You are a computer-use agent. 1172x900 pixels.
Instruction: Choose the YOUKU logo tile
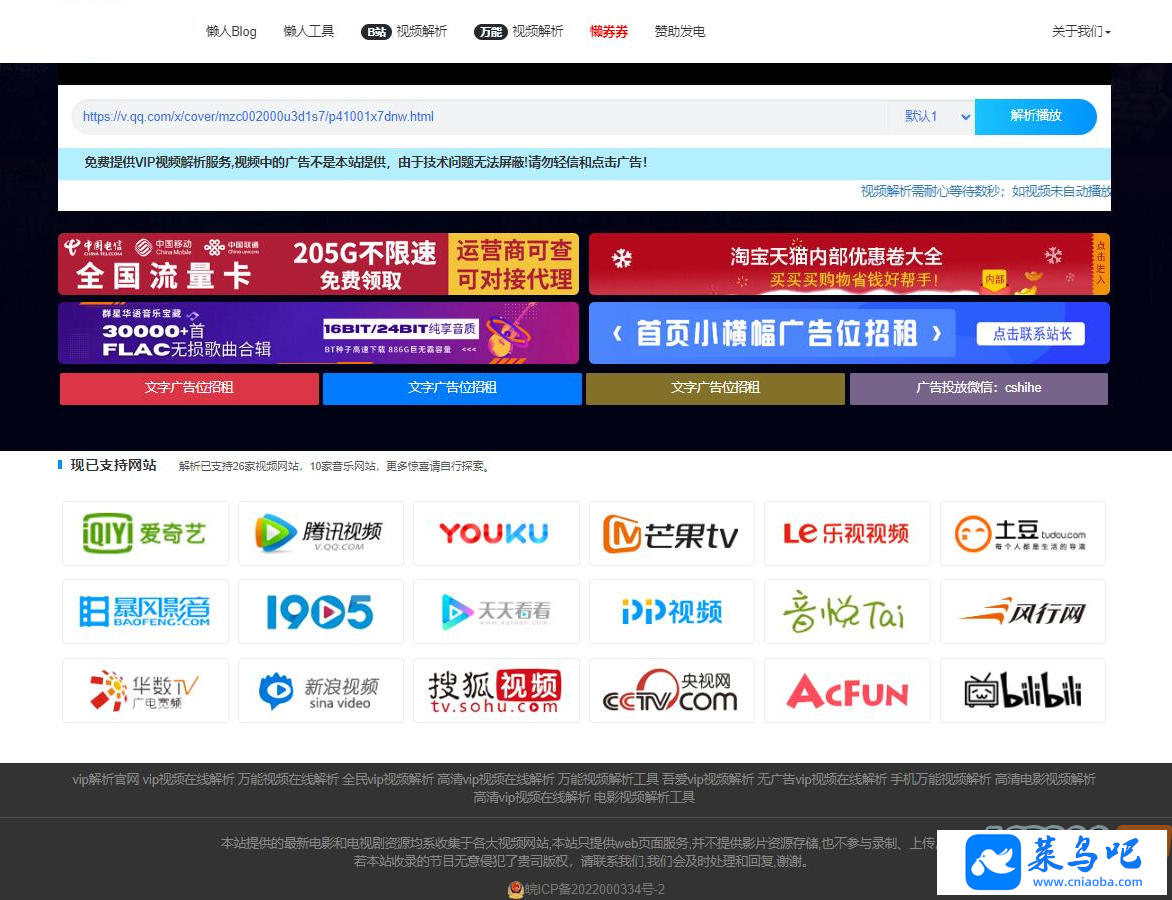(496, 533)
